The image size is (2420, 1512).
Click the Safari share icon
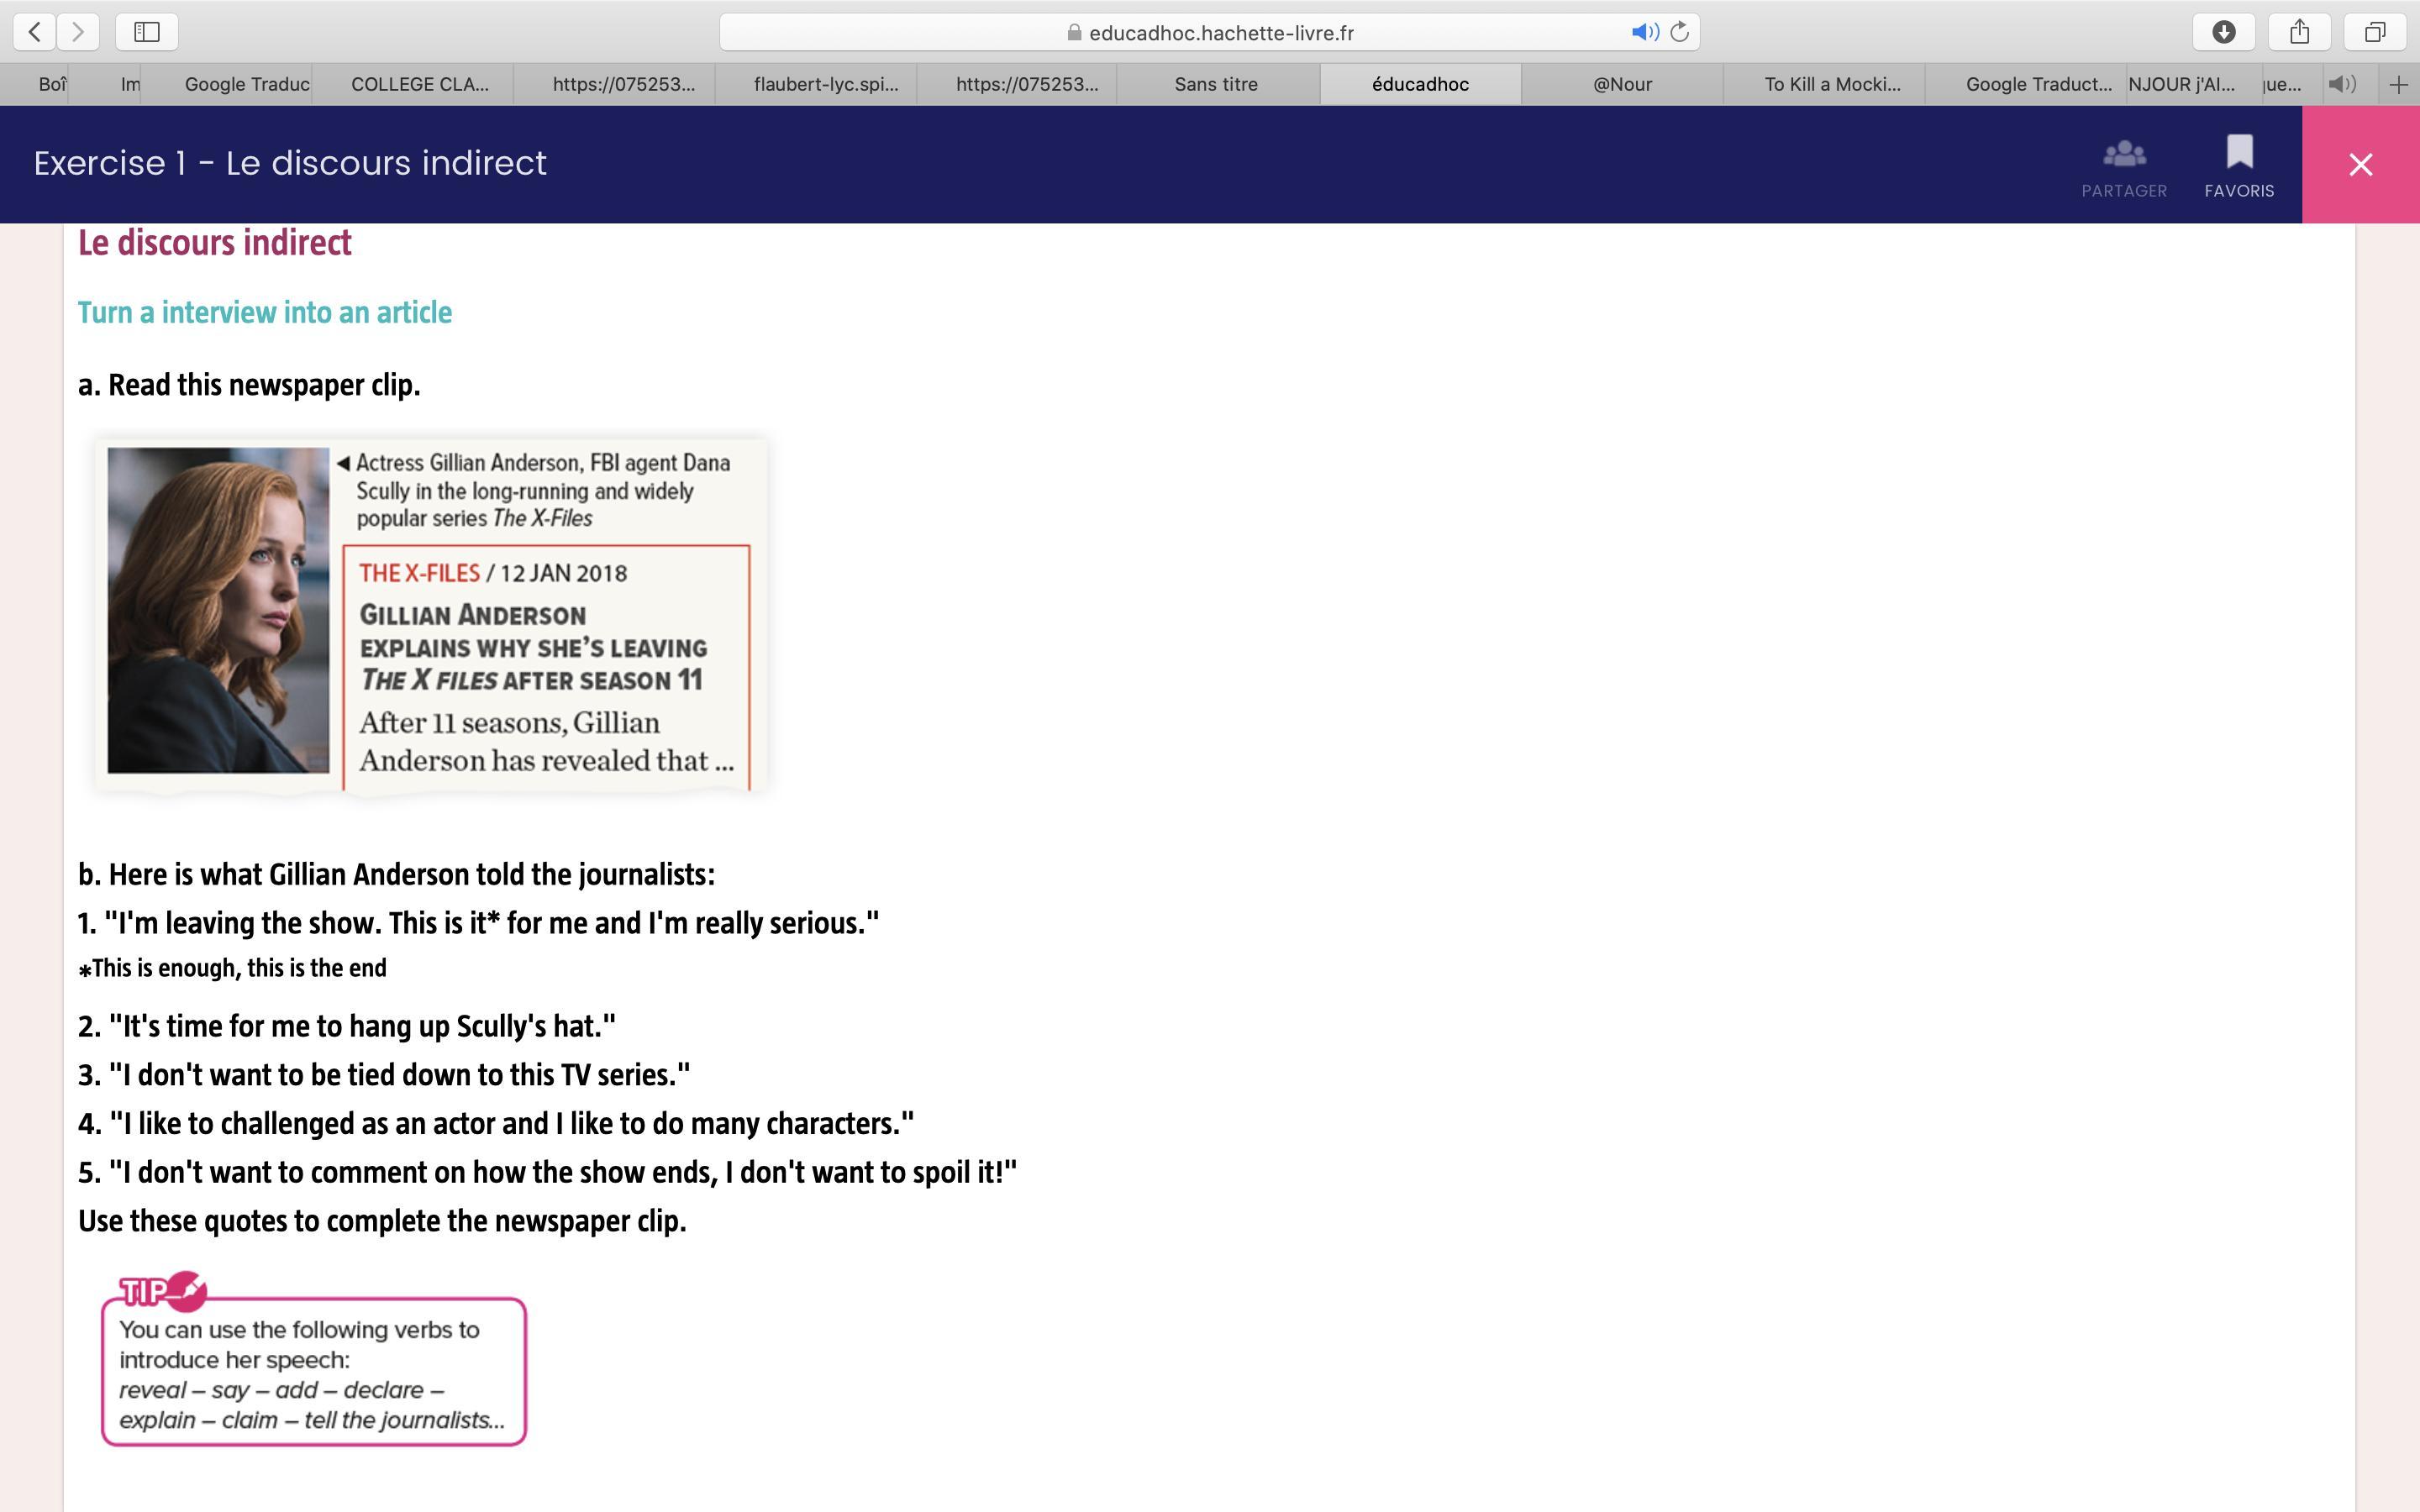pyautogui.click(x=2299, y=32)
